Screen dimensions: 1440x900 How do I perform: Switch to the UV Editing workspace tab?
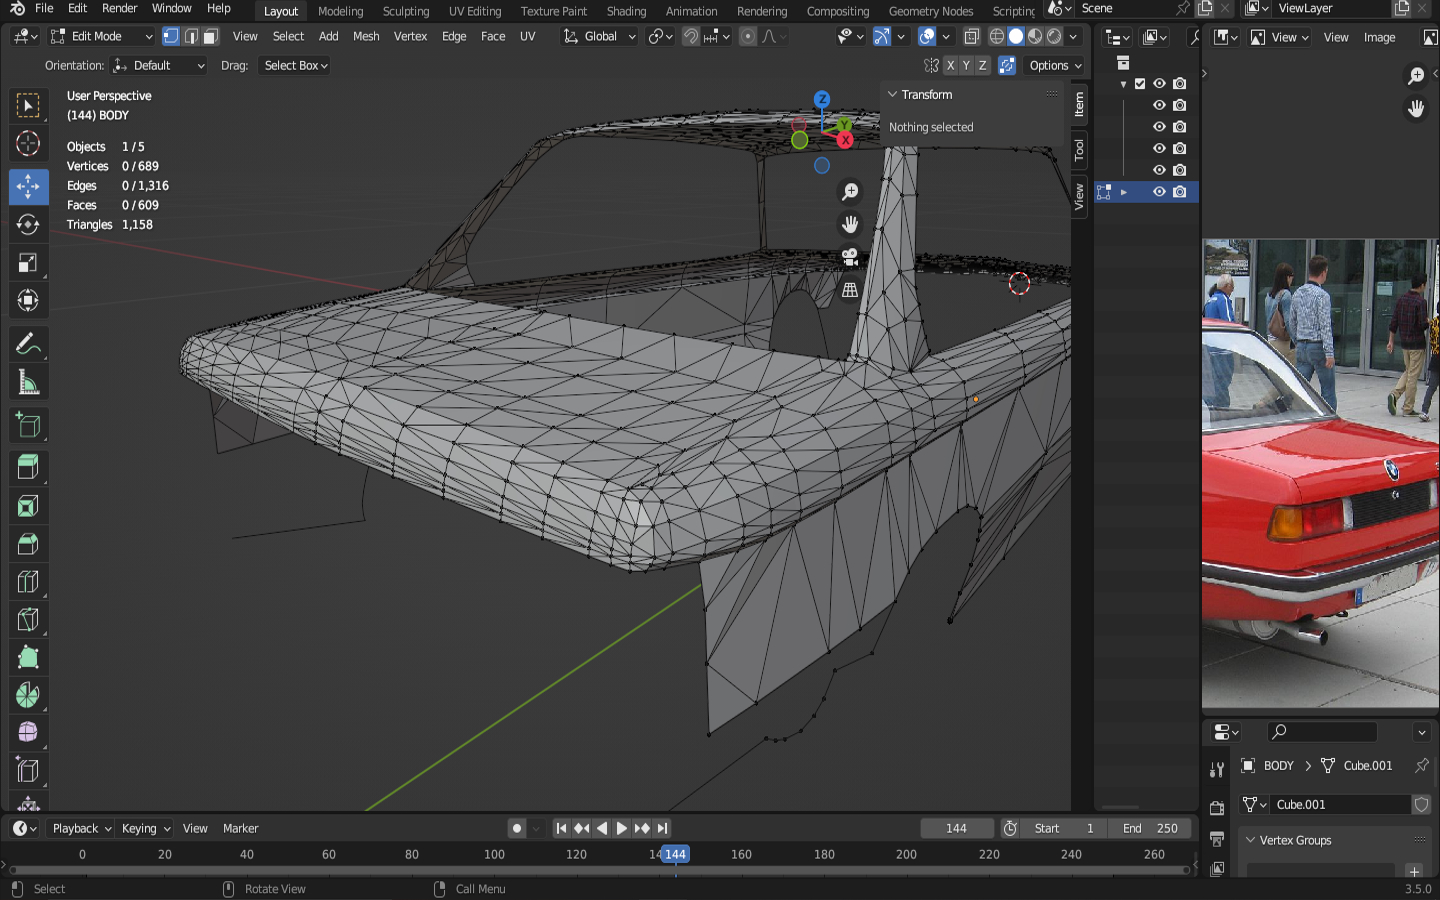tap(474, 11)
